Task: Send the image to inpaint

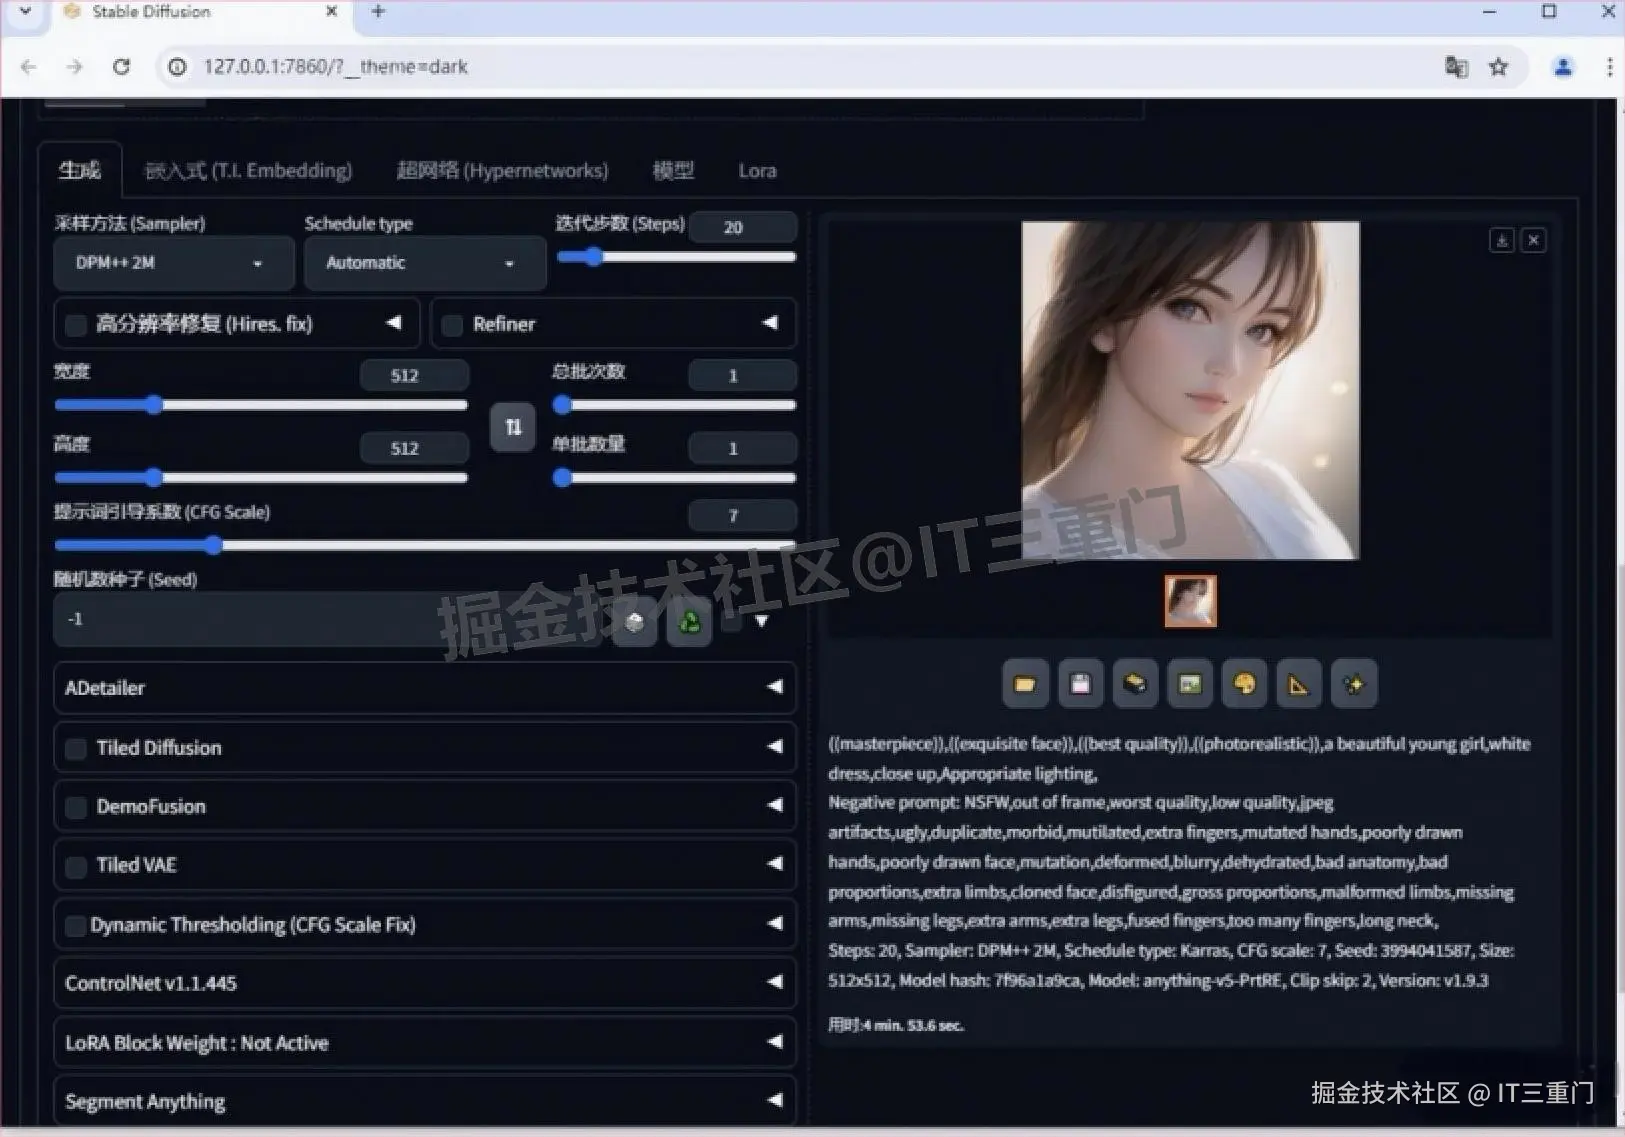Action: (x=1245, y=683)
